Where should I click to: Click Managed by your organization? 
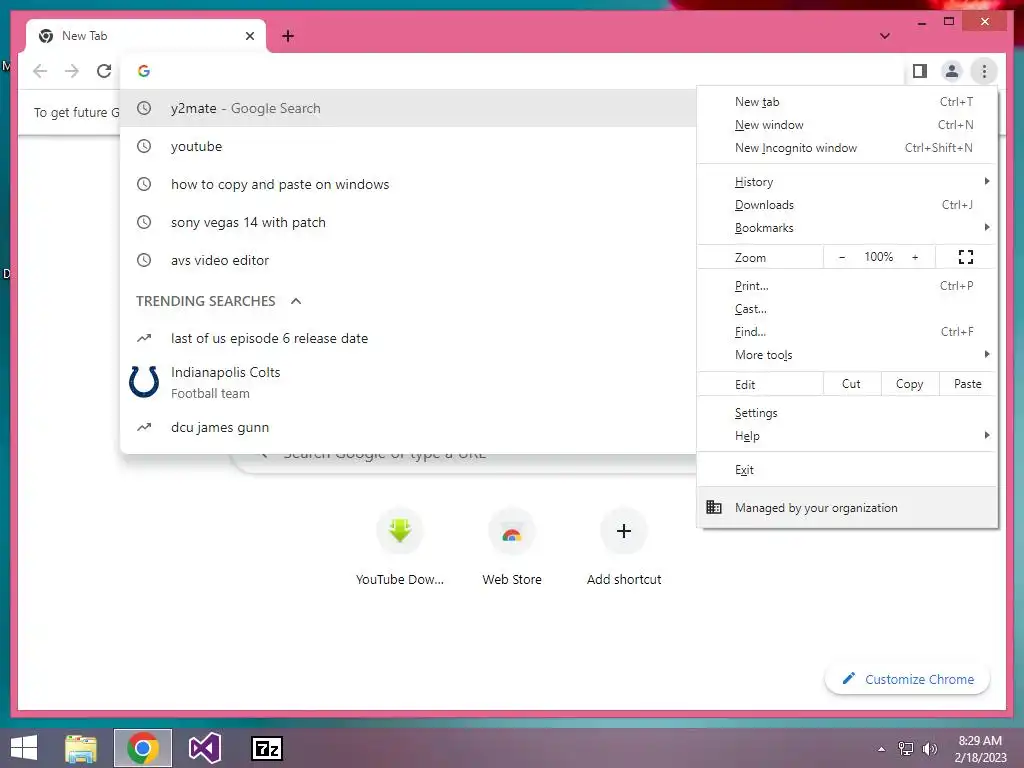tap(848, 507)
